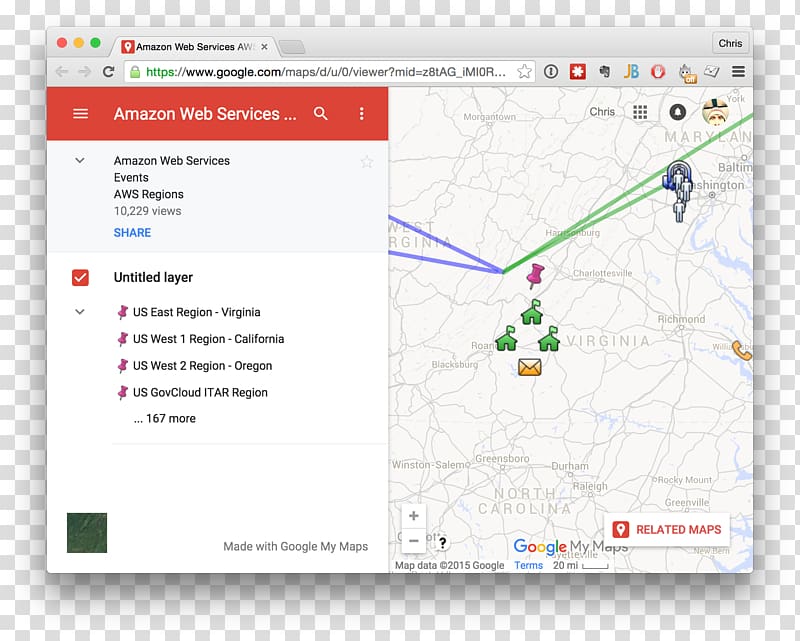Select US West 1 Region - California item
Viewport: 800px width, 641px height.
click(x=208, y=339)
